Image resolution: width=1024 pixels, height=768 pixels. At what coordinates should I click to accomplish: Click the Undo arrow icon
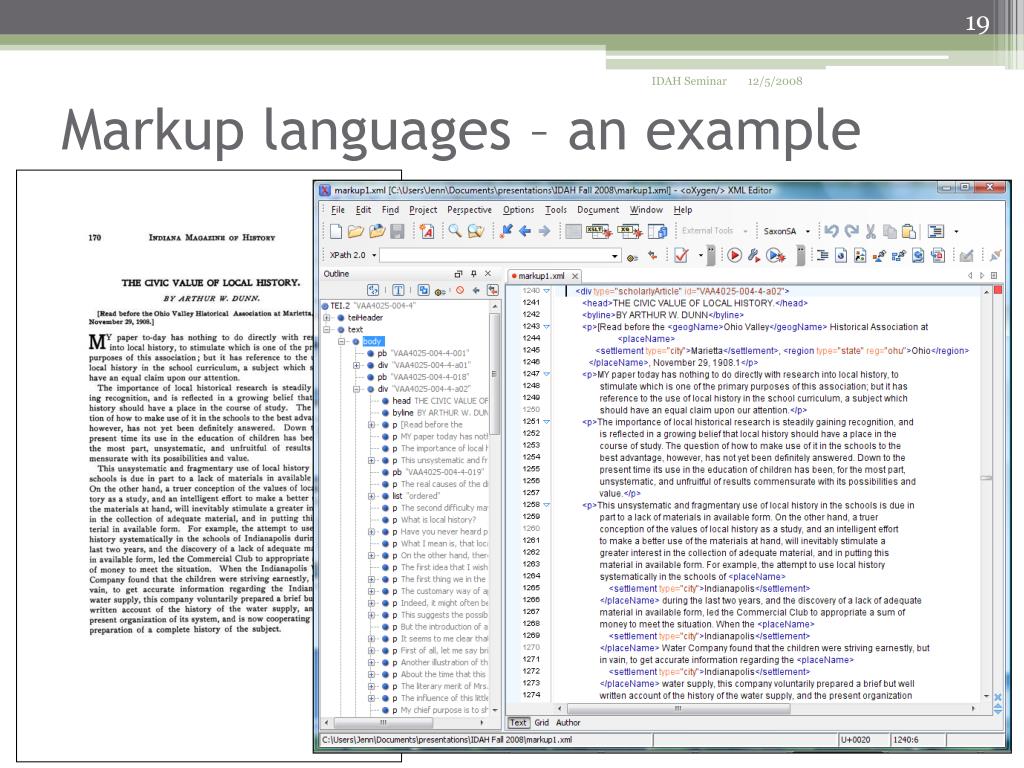831,231
